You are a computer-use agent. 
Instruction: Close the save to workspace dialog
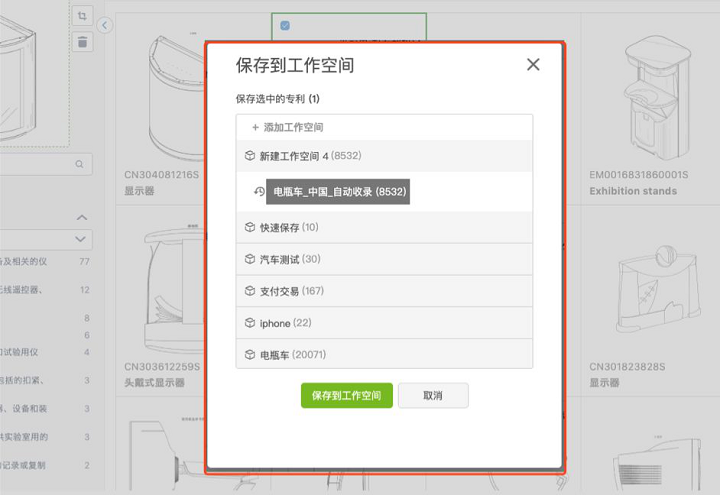coord(532,65)
